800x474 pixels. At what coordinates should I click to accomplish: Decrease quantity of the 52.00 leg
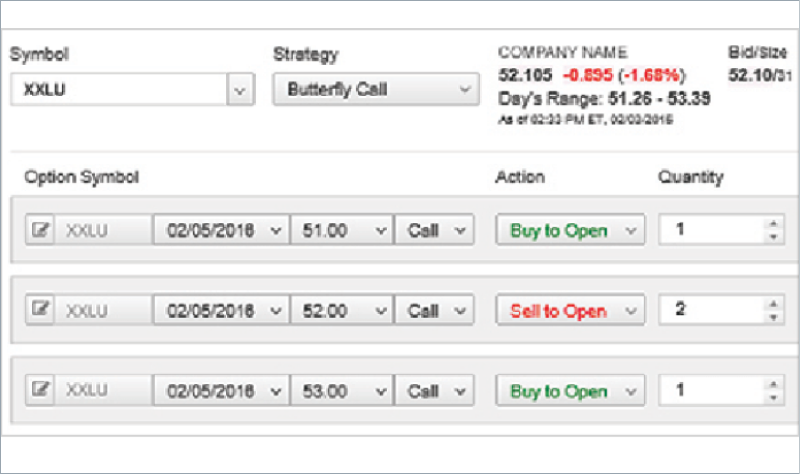click(771, 317)
